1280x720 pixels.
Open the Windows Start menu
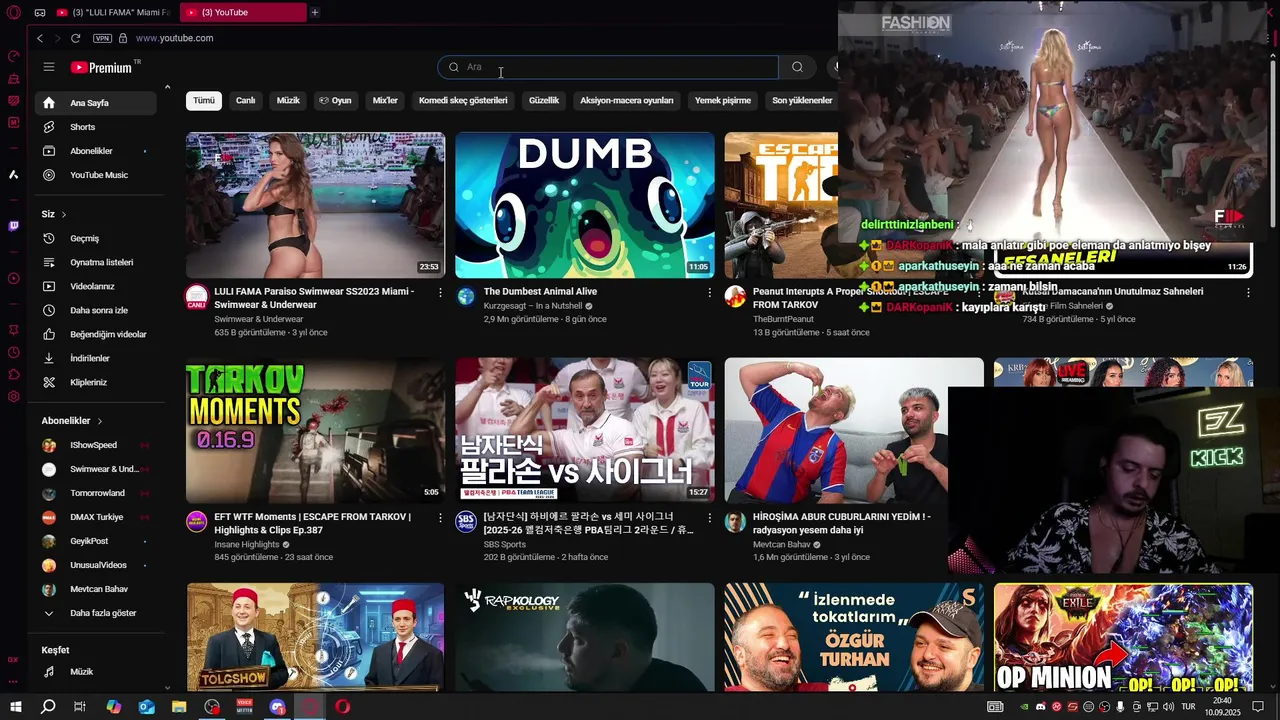pyautogui.click(x=14, y=706)
